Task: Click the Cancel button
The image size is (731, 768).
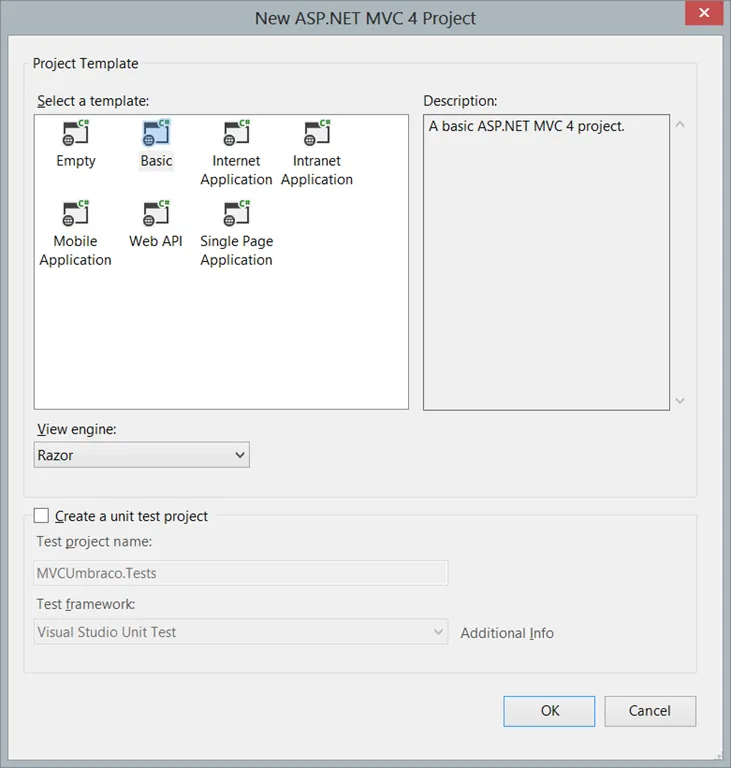Action: click(x=649, y=711)
